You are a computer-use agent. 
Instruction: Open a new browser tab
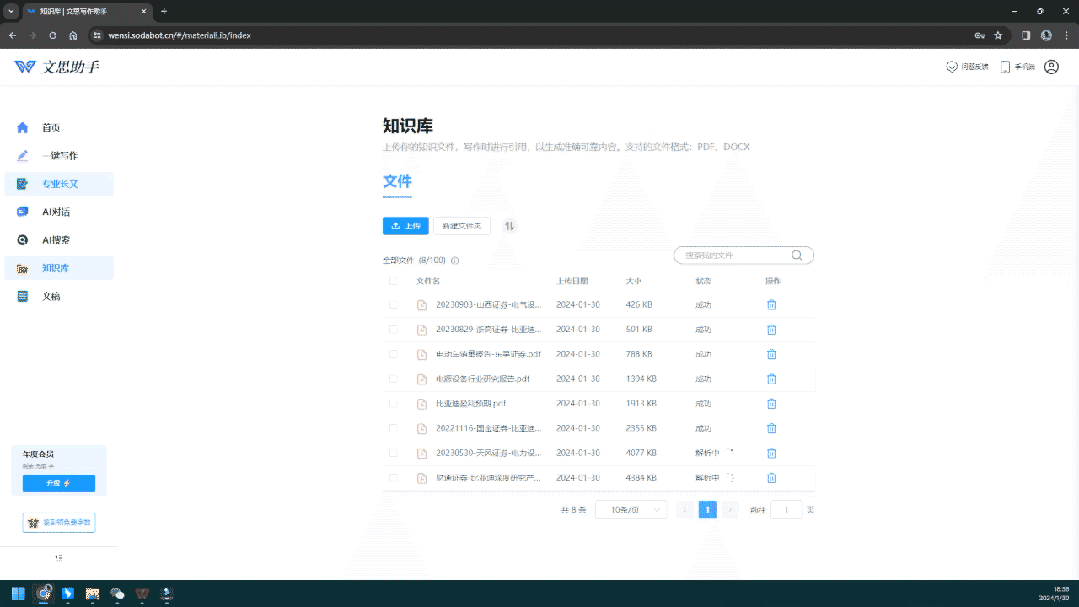click(164, 11)
